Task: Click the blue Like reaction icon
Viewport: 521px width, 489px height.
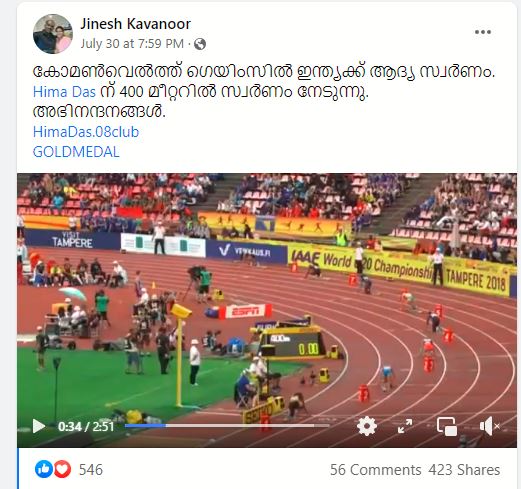Action: pyautogui.click(x=43, y=469)
